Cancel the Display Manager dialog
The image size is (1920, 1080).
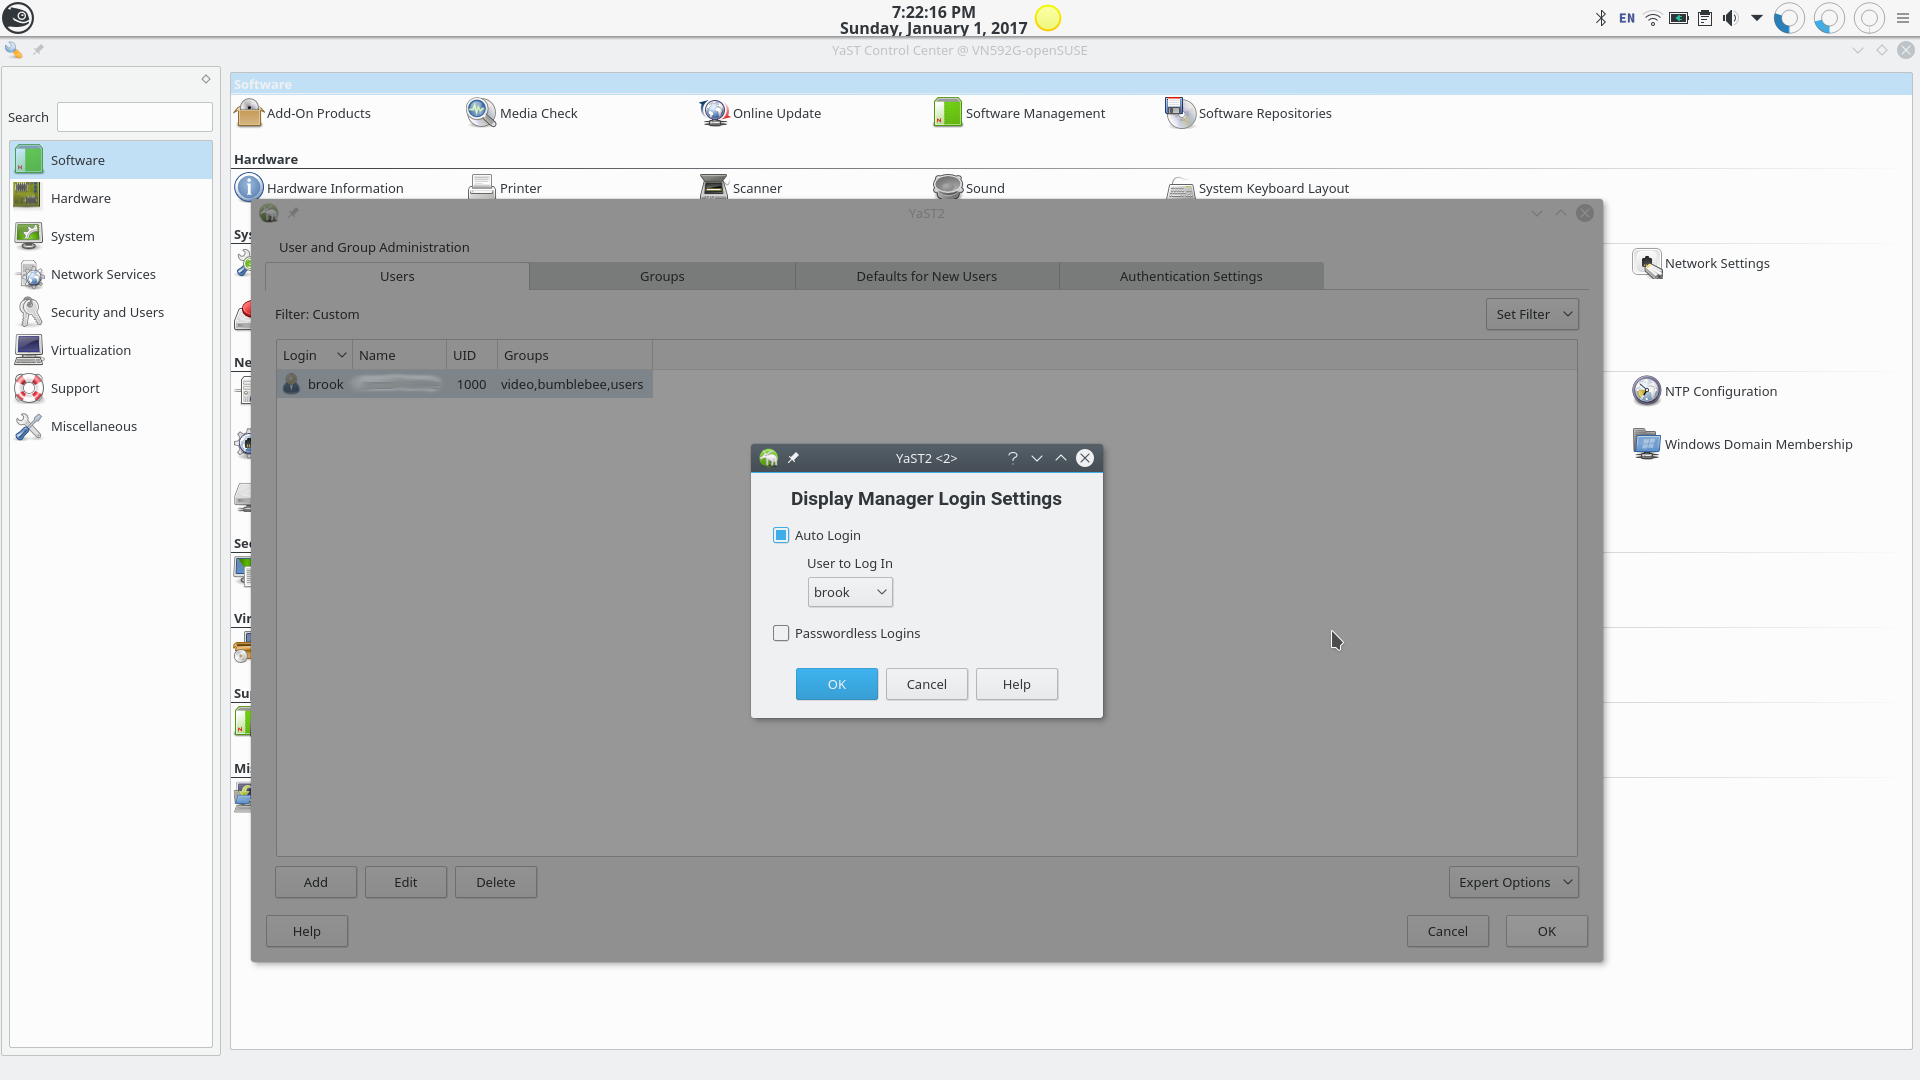coord(927,684)
